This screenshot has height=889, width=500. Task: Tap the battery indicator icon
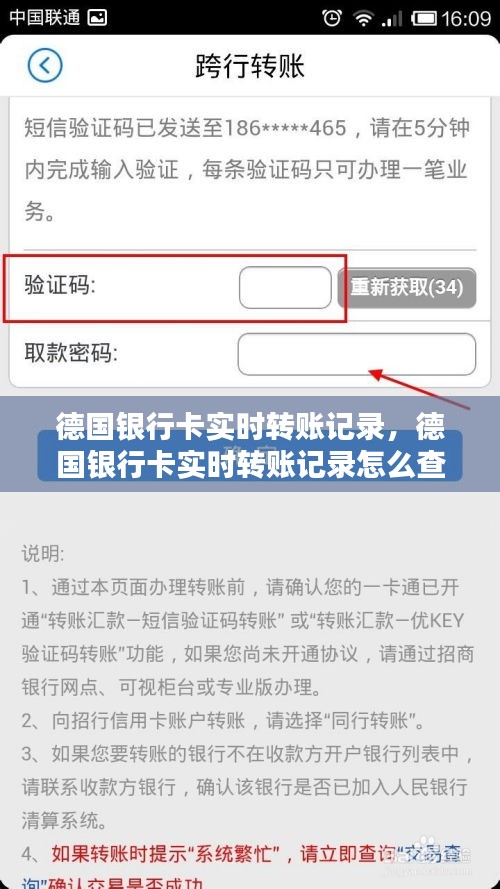(x=423, y=18)
